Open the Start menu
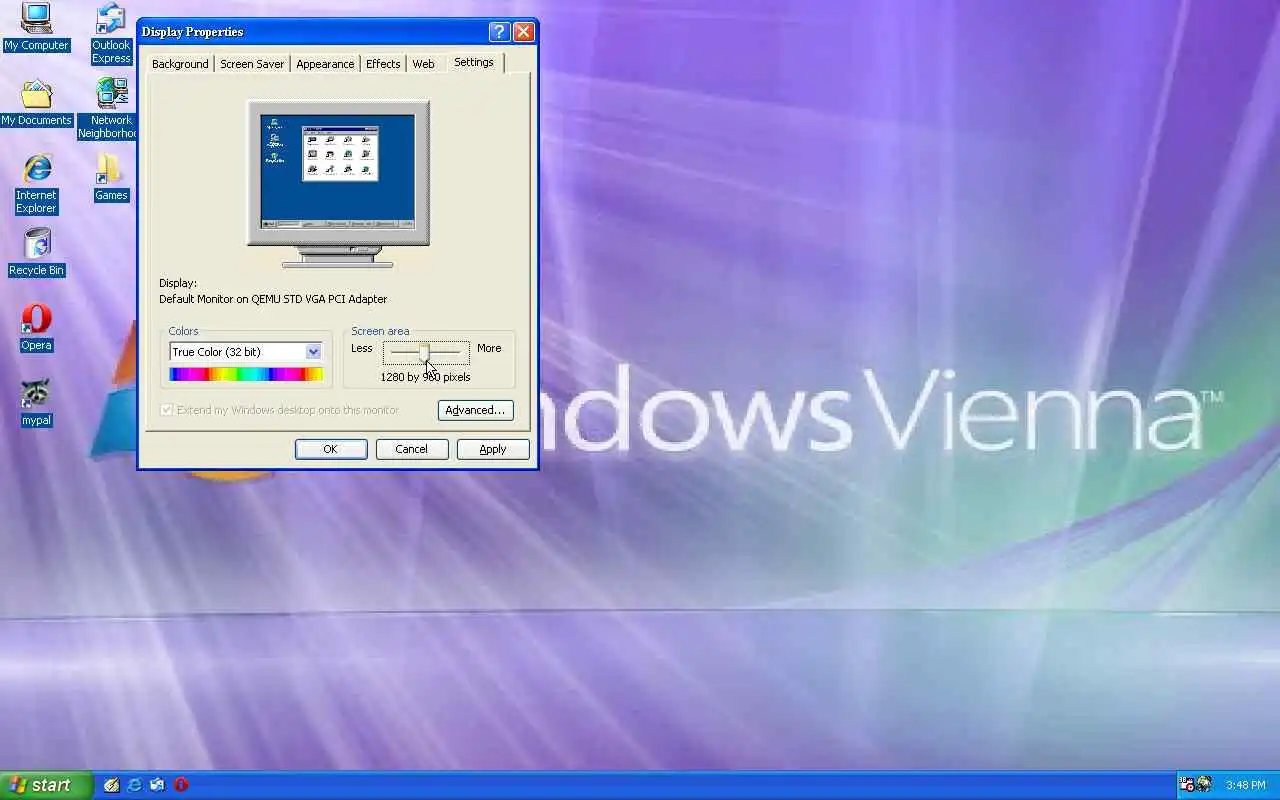This screenshot has width=1280, height=800. [47, 785]
